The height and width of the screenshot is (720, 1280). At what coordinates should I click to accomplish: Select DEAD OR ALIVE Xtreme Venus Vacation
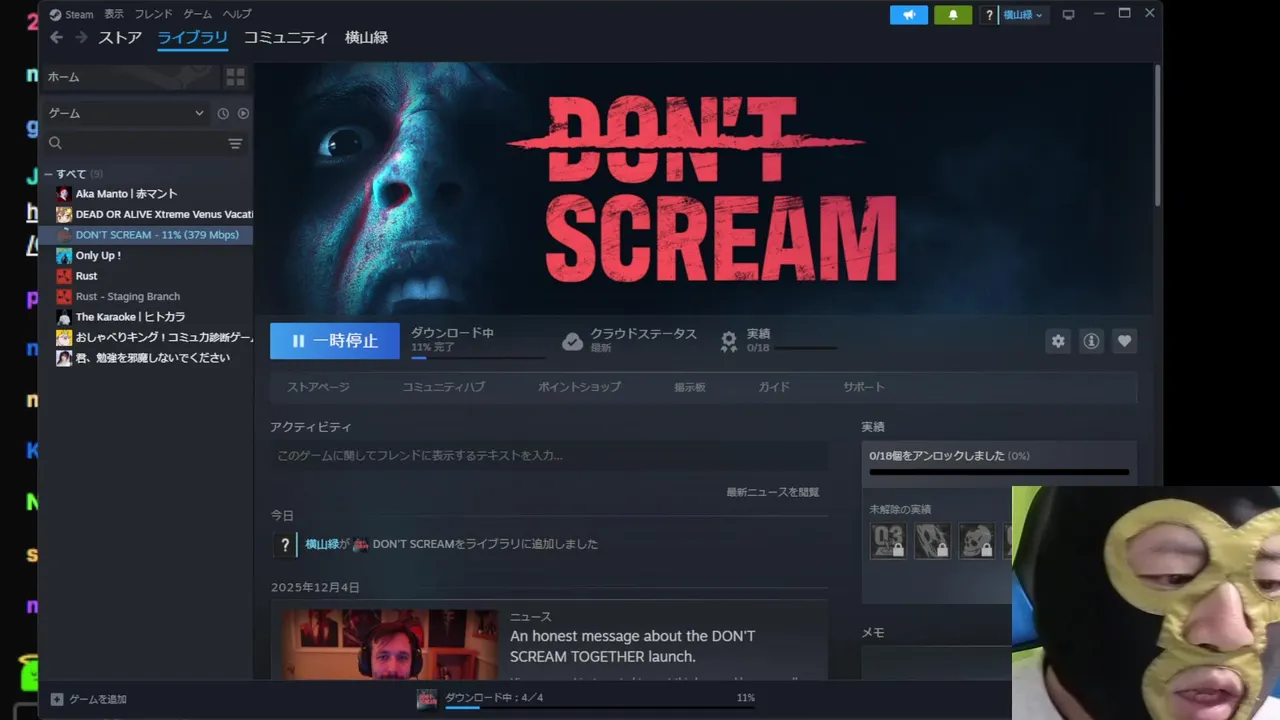click(146, 214)
